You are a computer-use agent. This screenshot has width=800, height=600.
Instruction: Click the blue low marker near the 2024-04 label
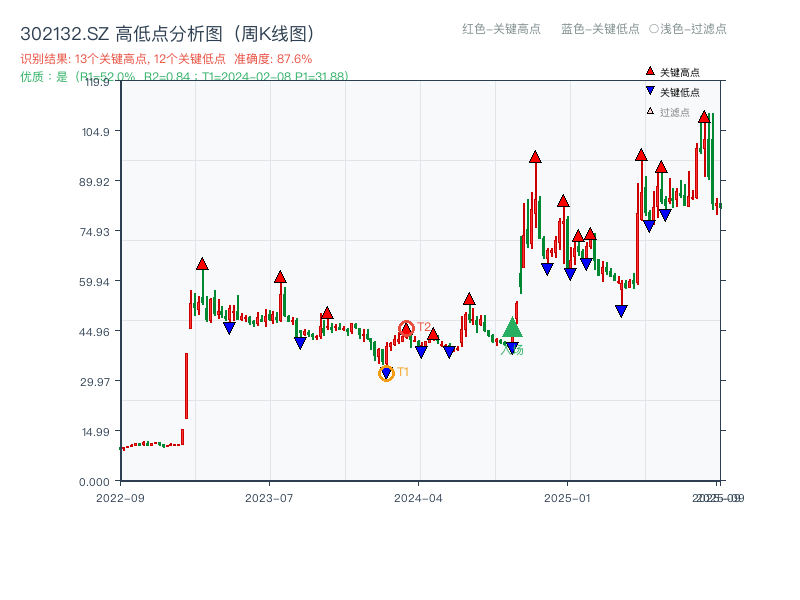click(x=420, y=350)
